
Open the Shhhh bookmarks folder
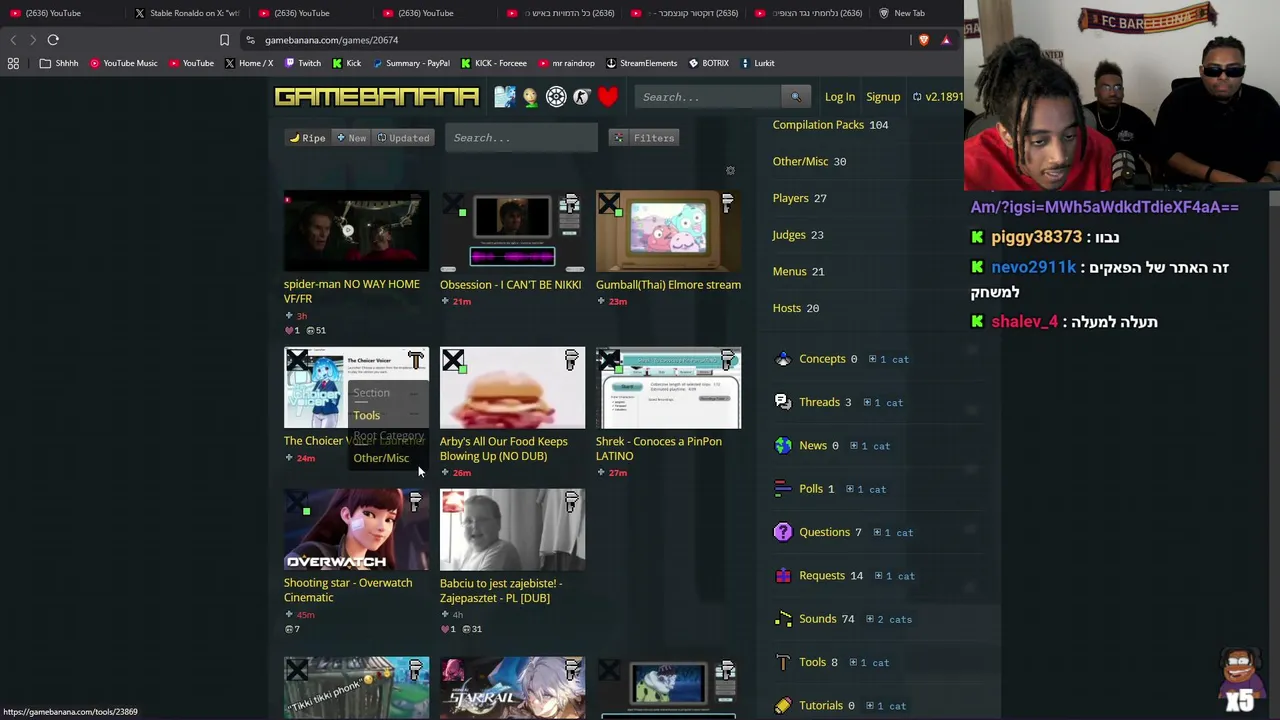[x=59, y=63]
